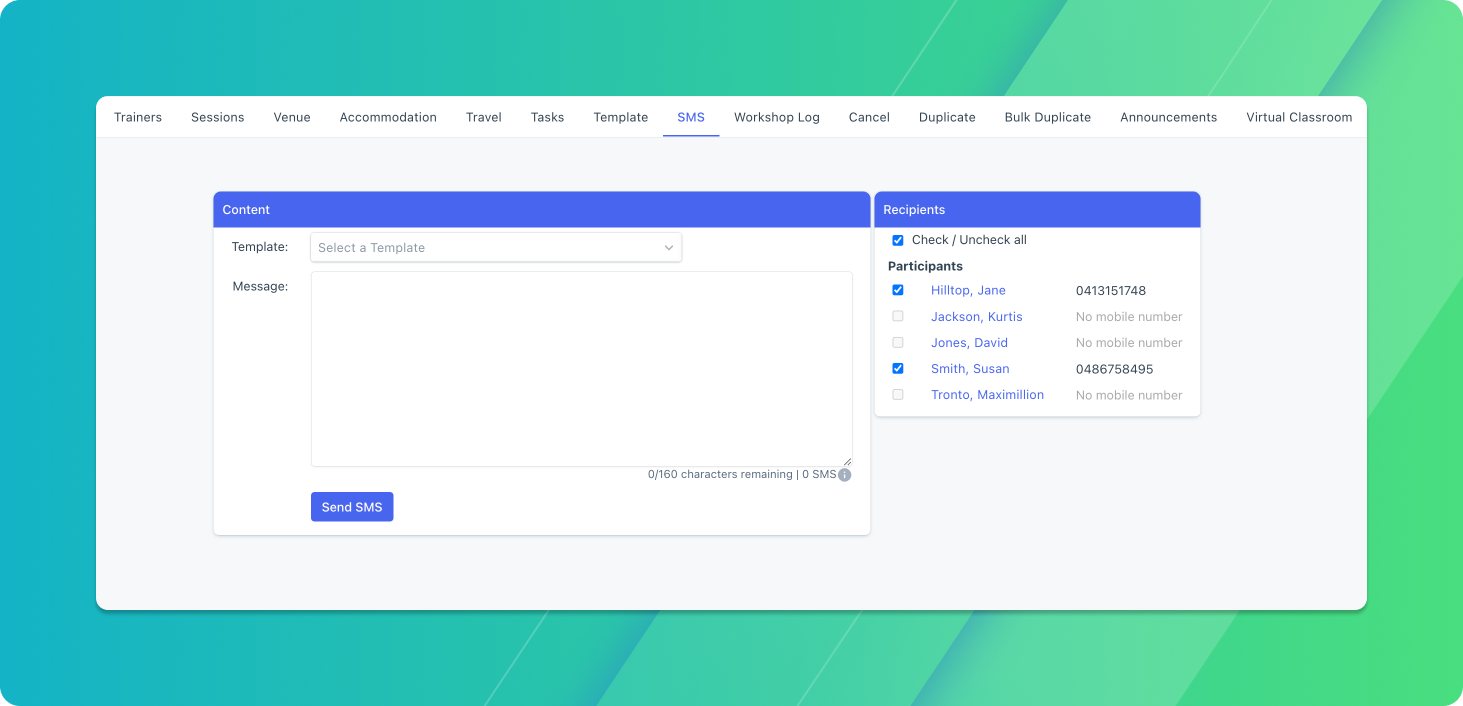This screenshot has height=706, width=1463.
Task: Go to the Virtual Classroom tab
Action: click(1299, 117)
